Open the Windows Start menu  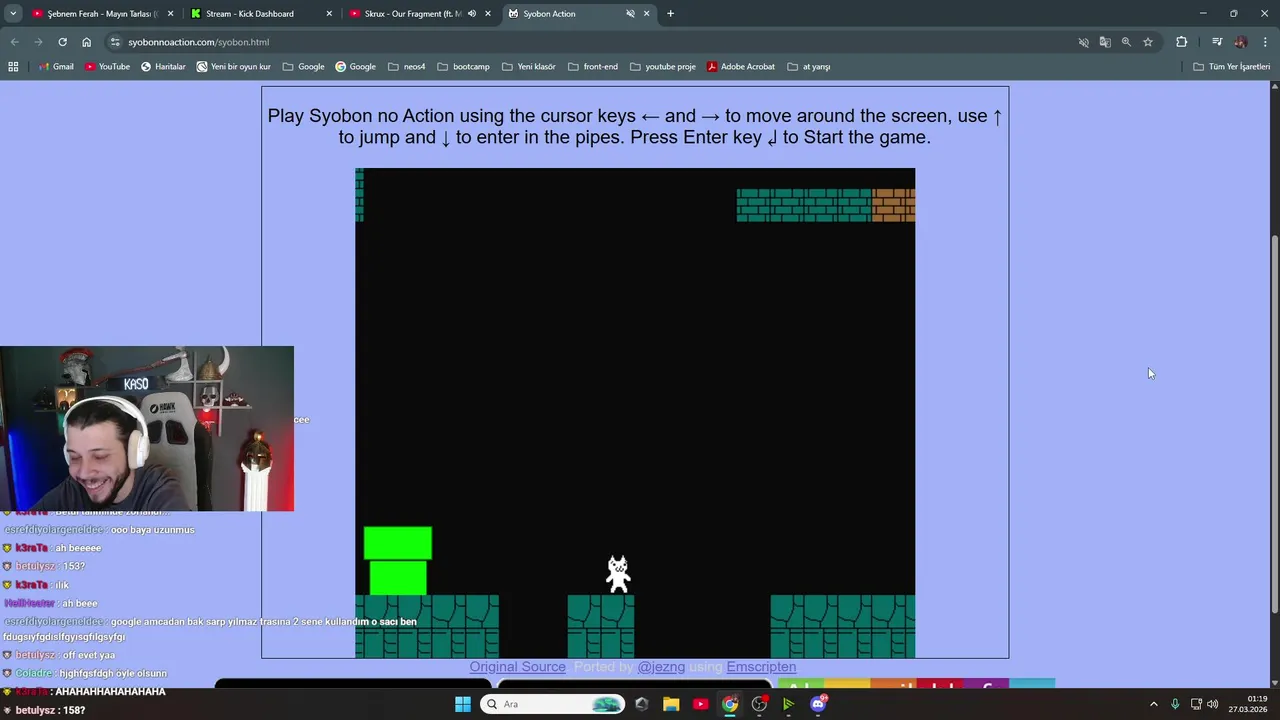[463, 704]
